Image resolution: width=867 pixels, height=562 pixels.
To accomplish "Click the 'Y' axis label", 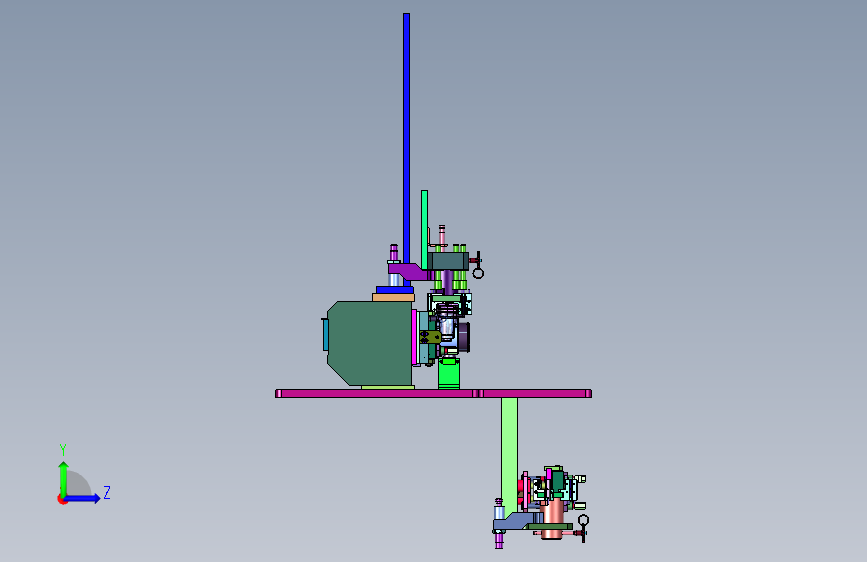I will pos(63,449).
